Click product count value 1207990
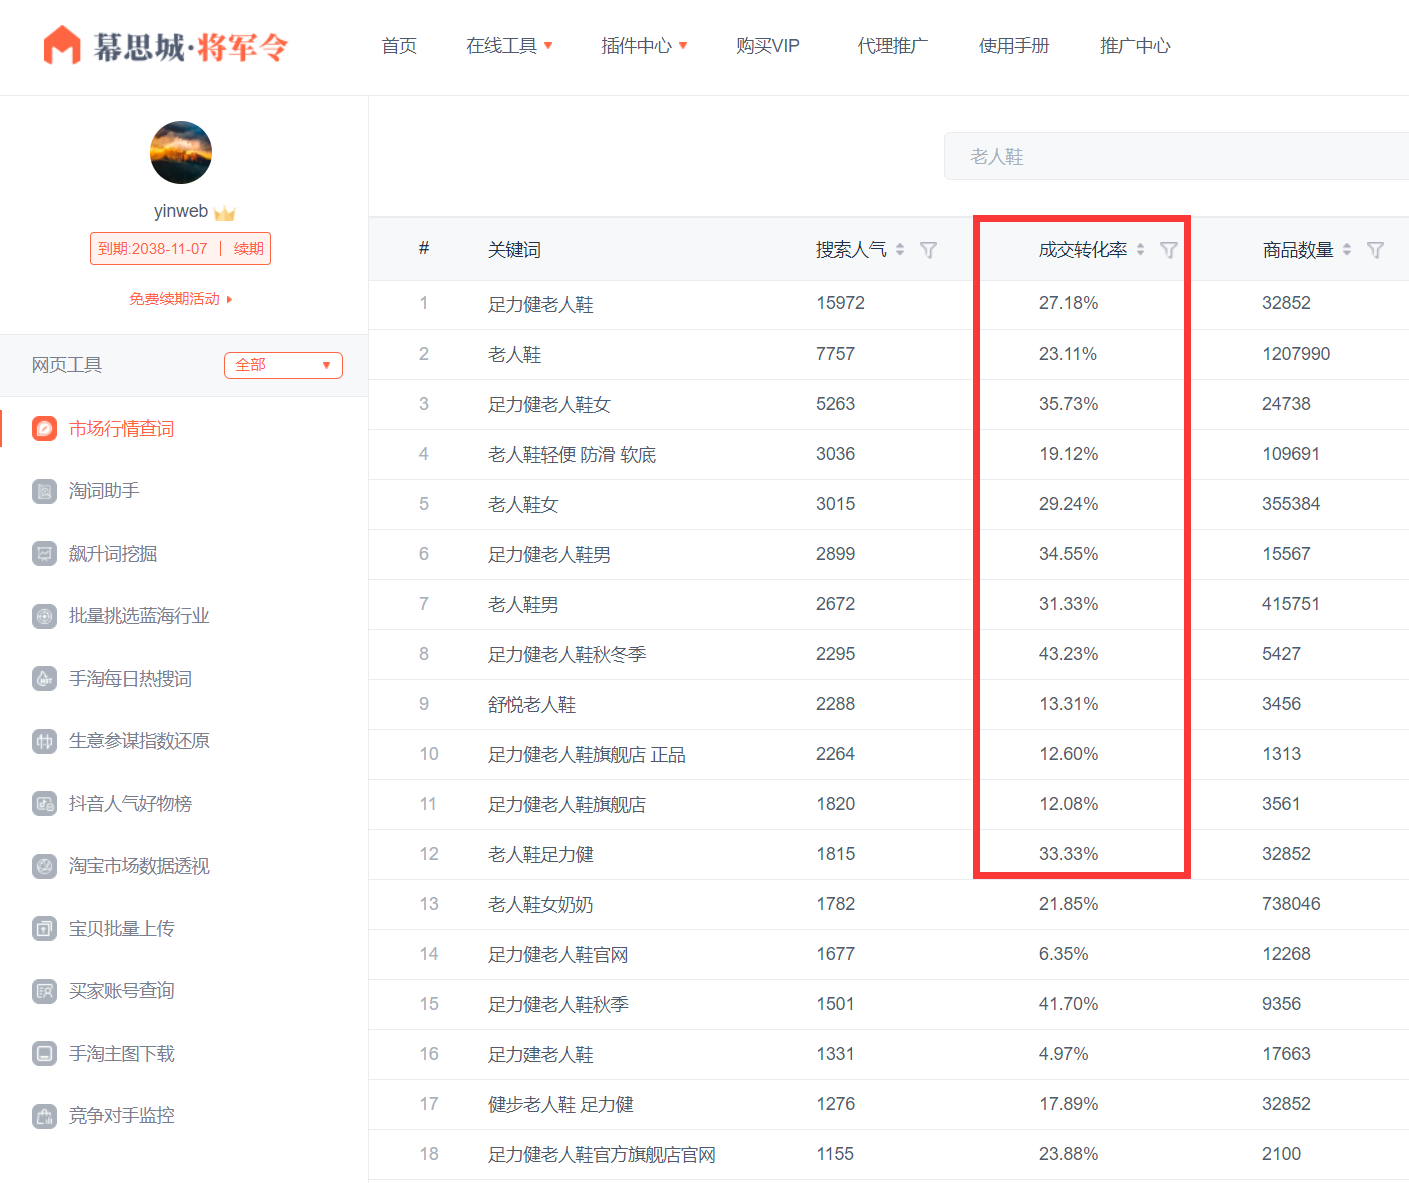 tap(1296, 354)
